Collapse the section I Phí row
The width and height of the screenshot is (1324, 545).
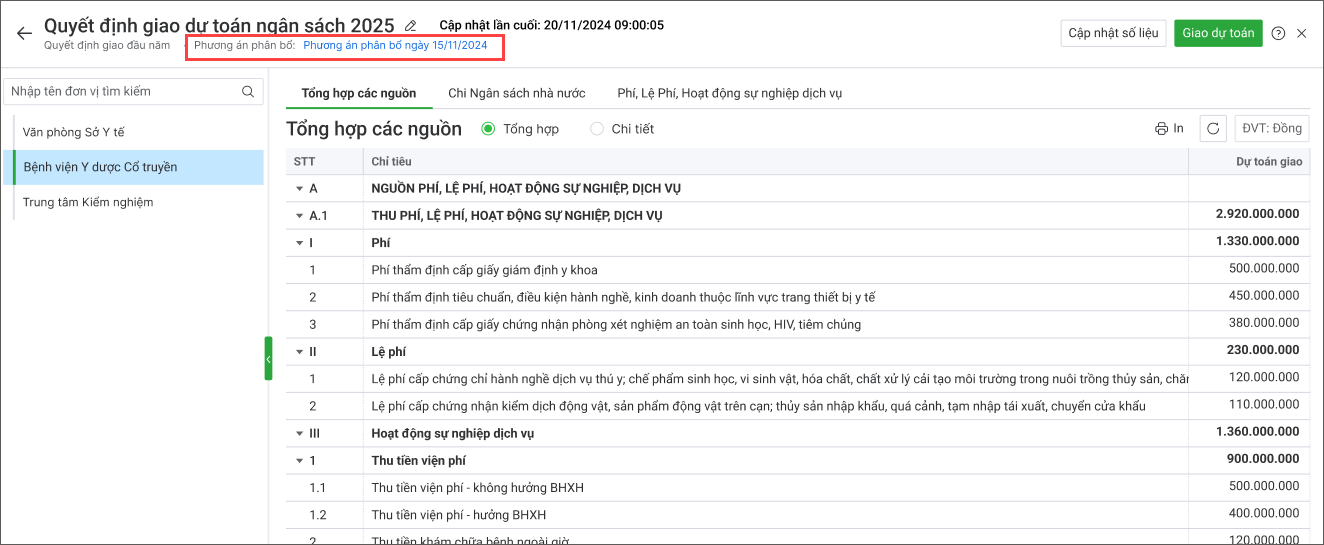299,243
